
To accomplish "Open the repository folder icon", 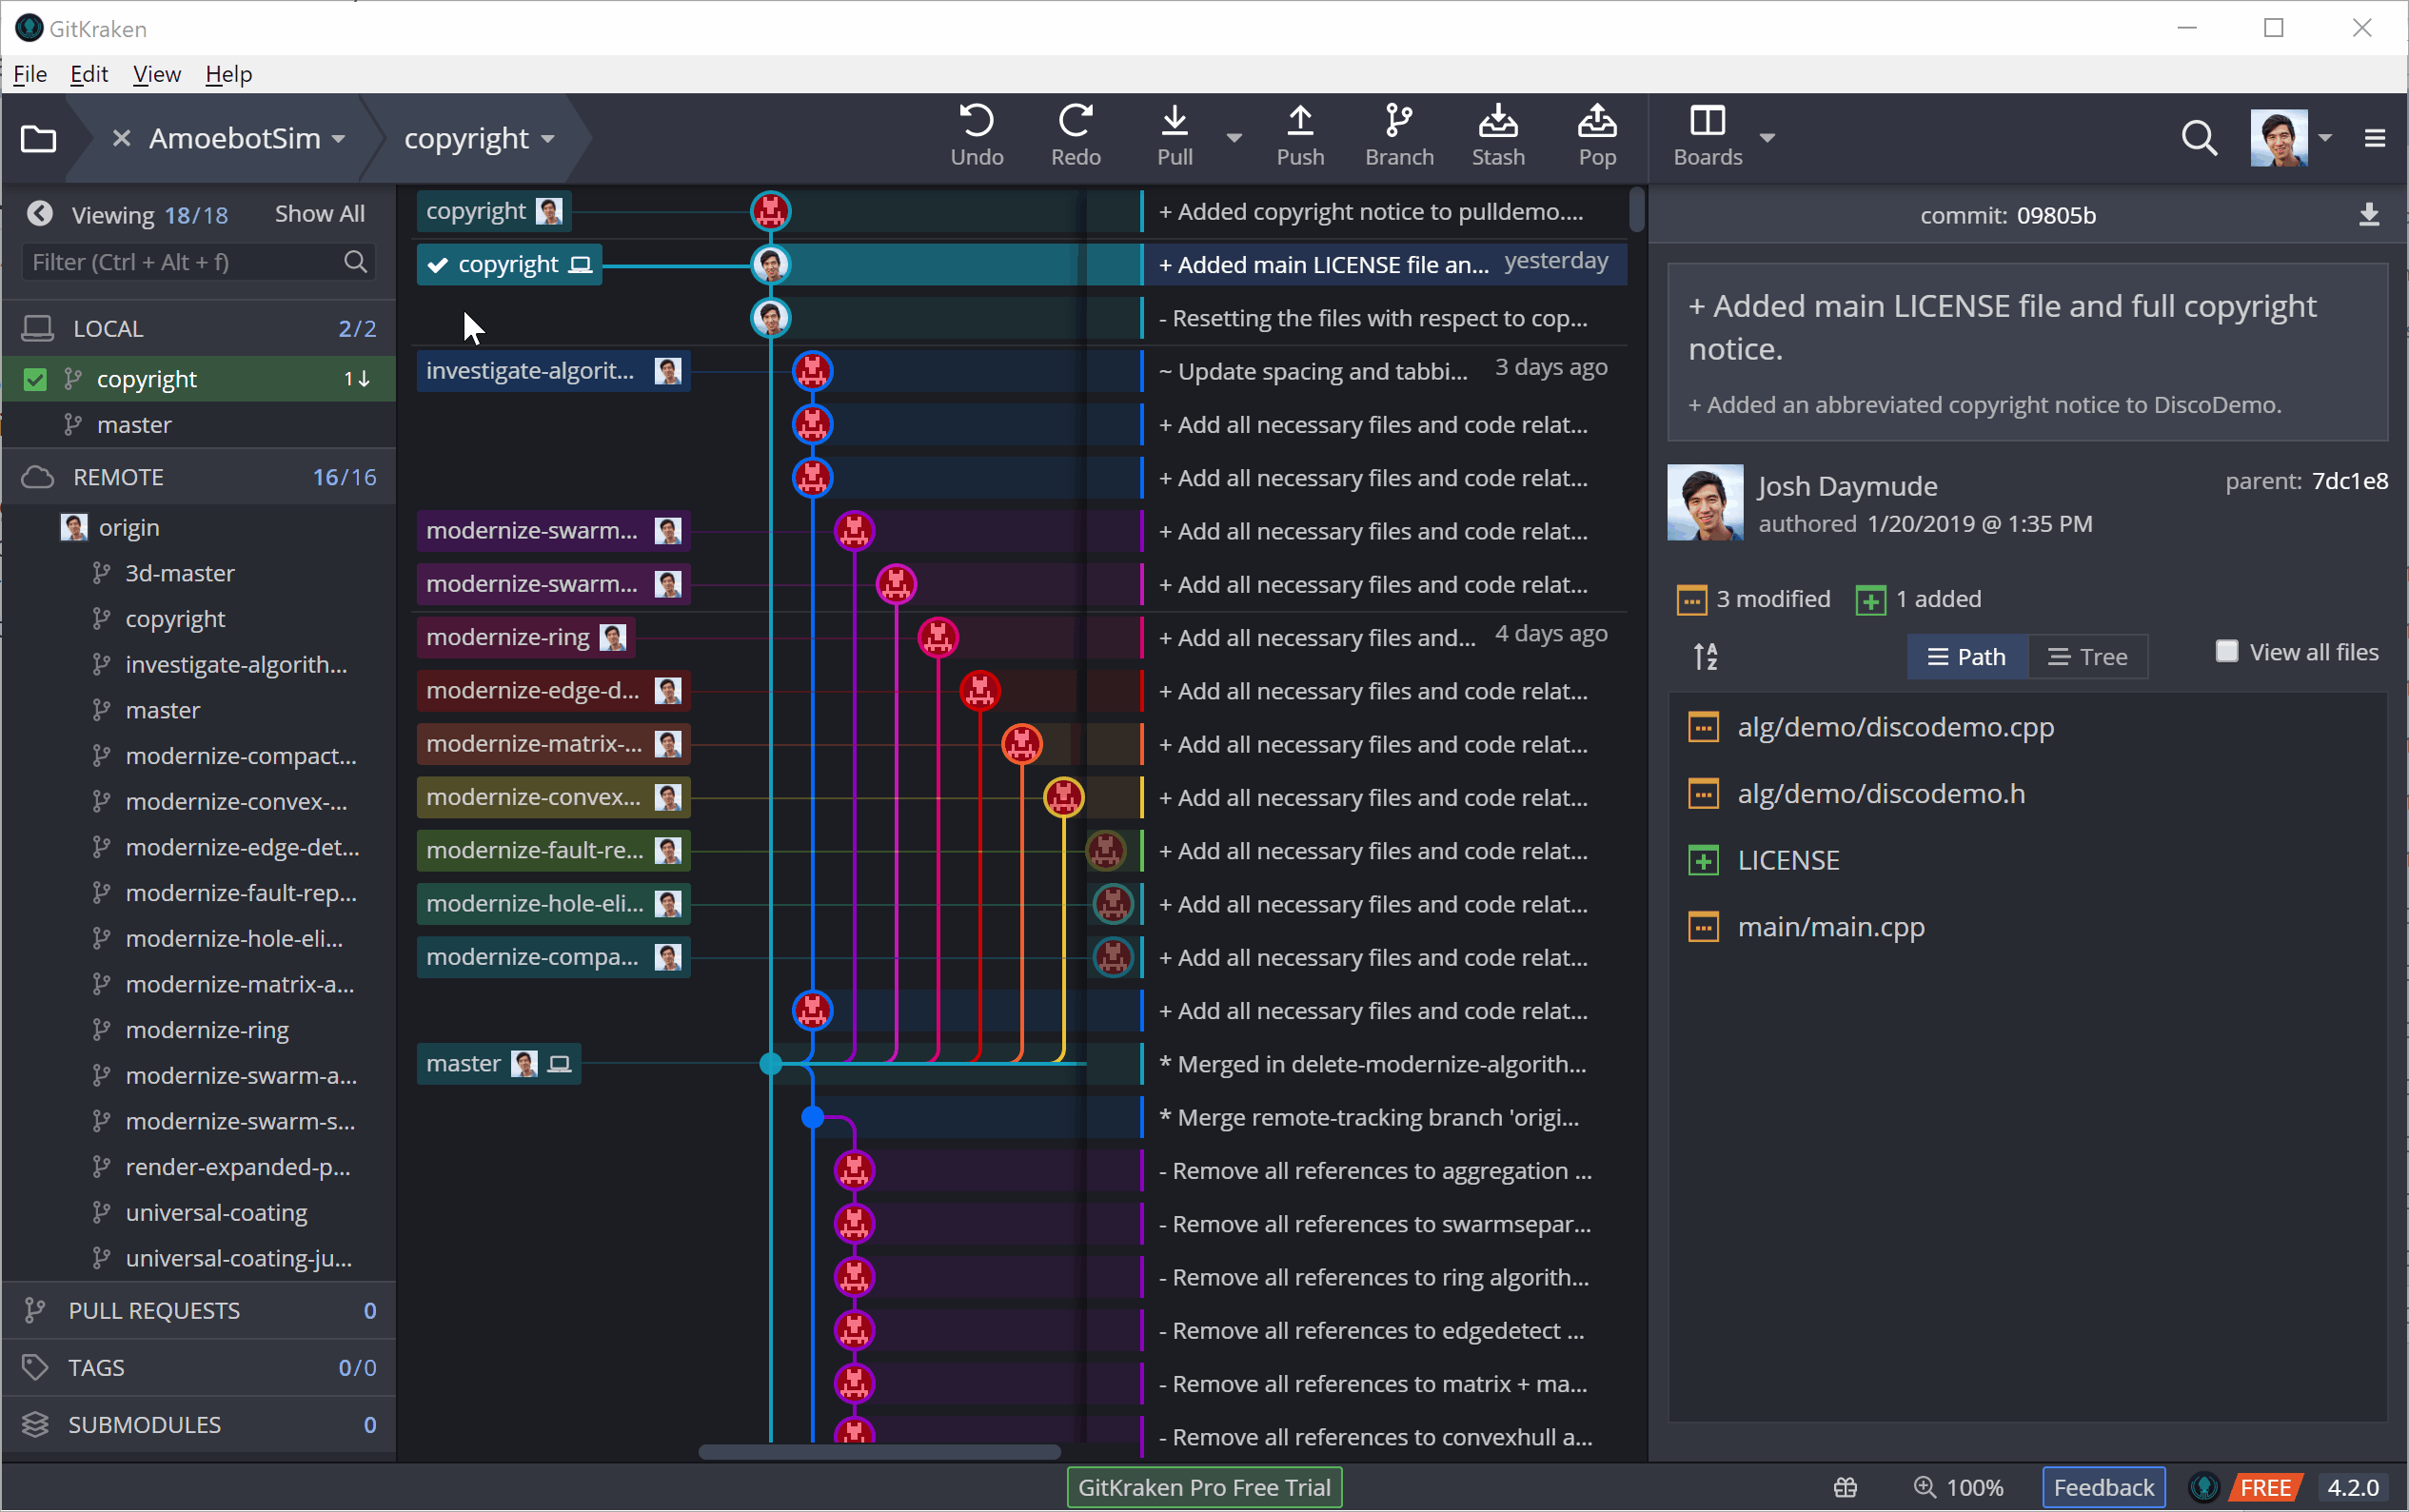I will 38,138.
